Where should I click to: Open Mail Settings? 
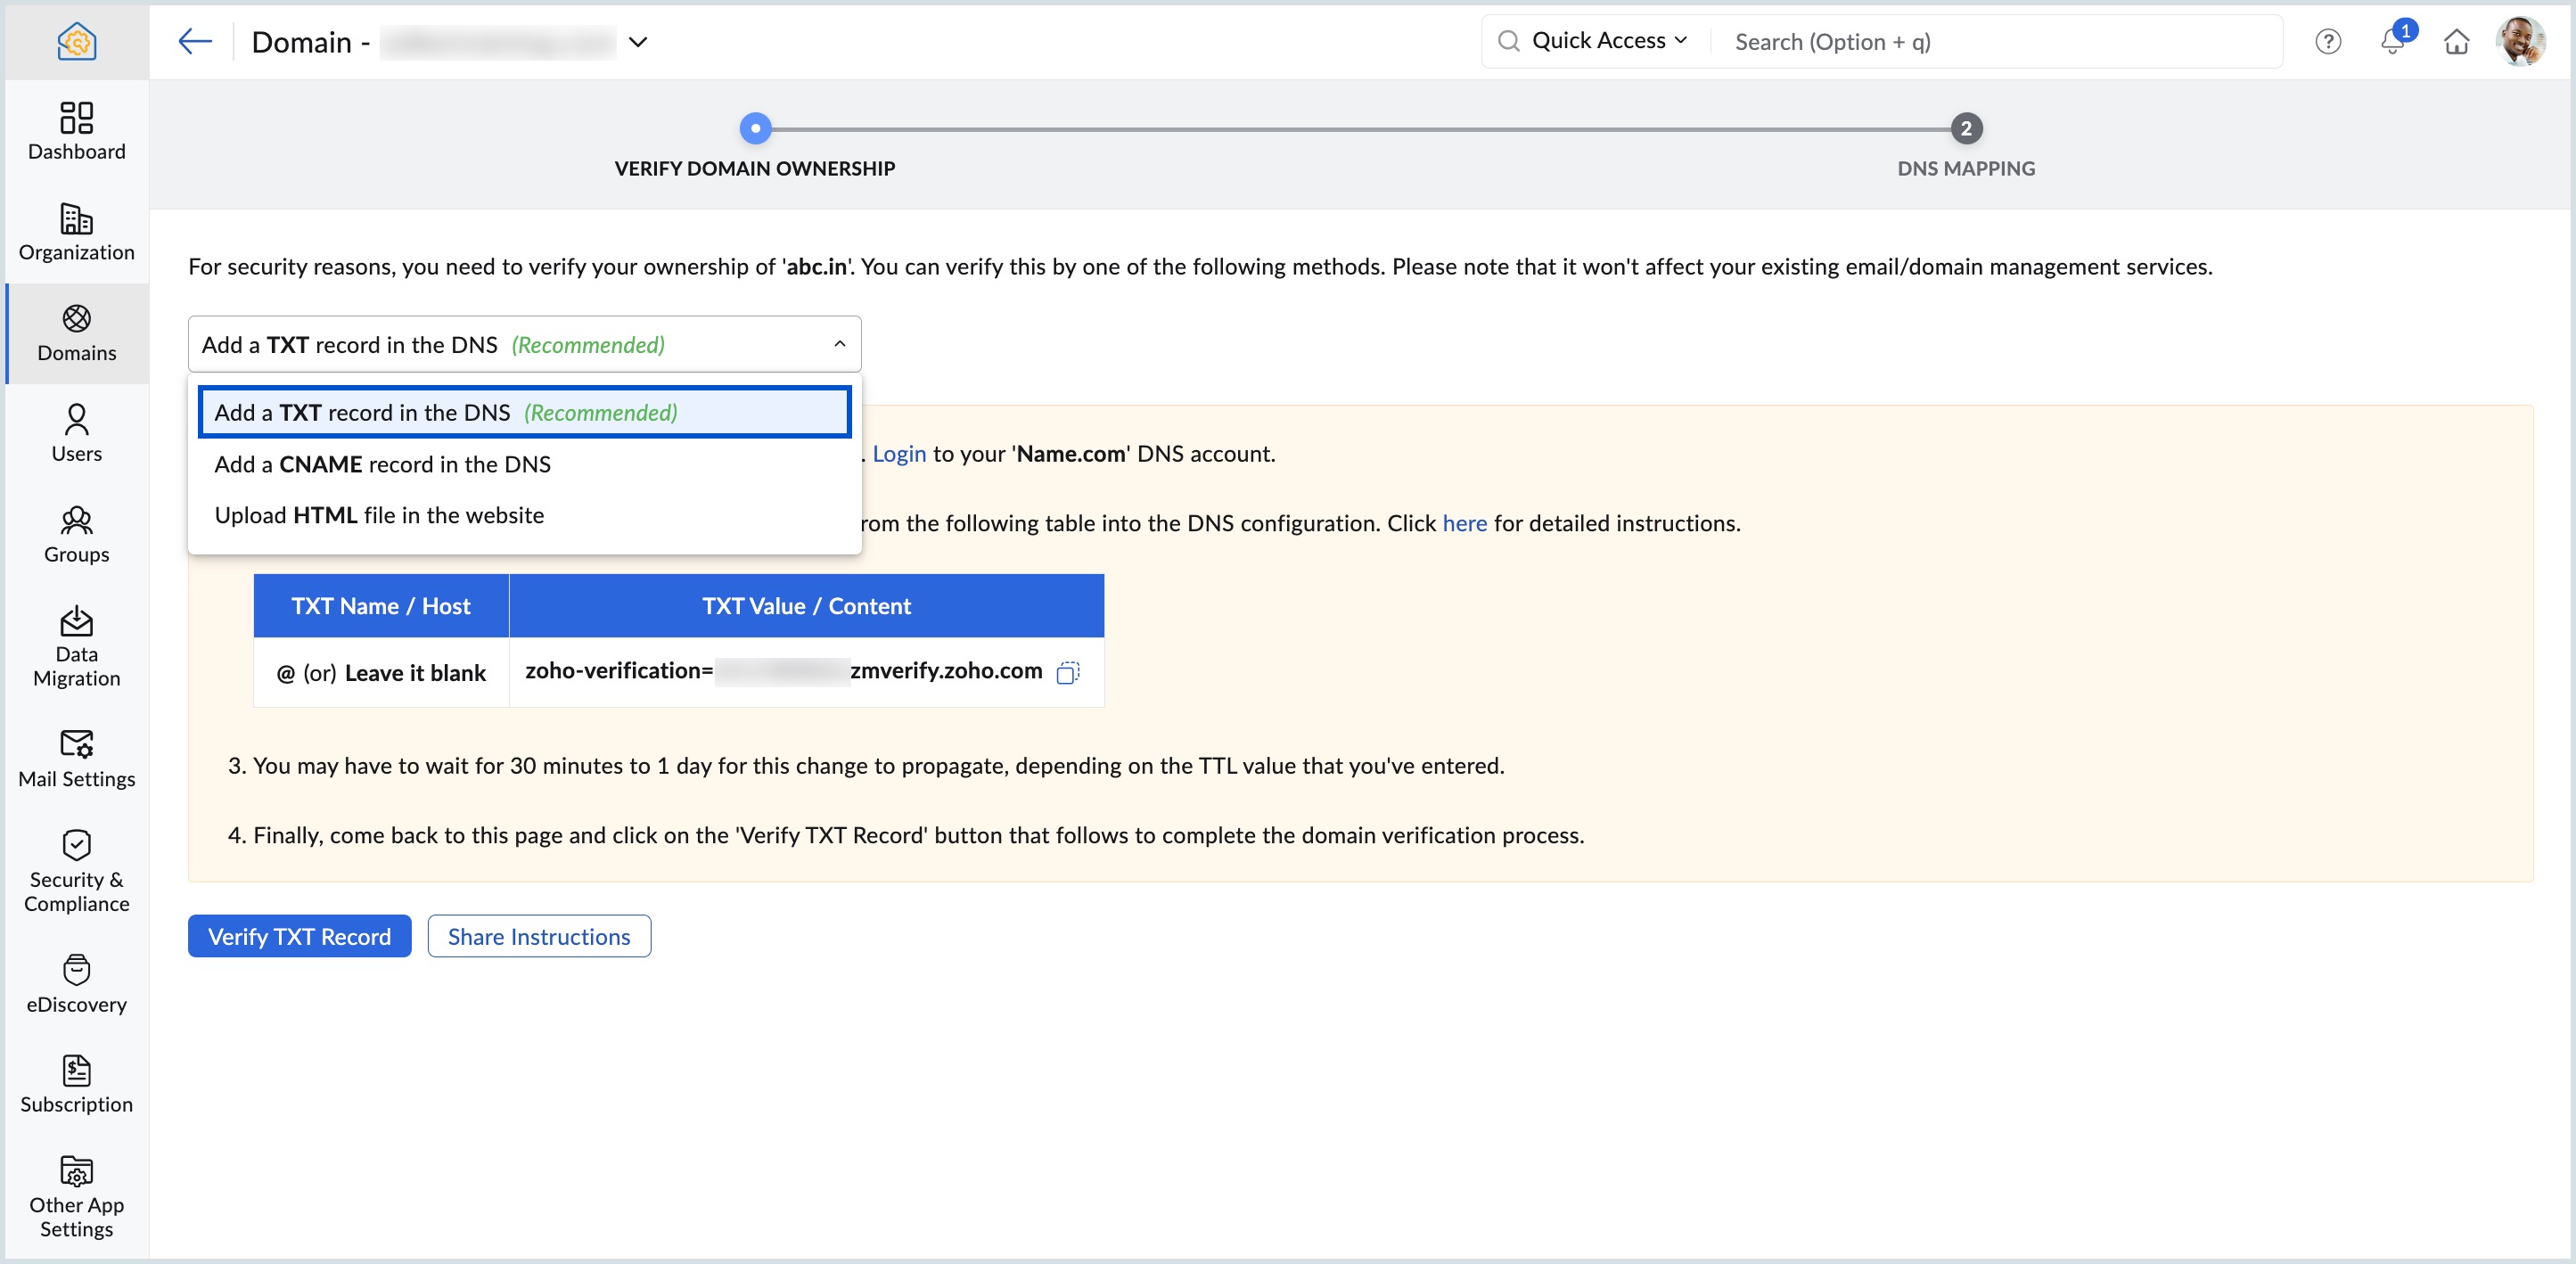(x=76, y=759)
